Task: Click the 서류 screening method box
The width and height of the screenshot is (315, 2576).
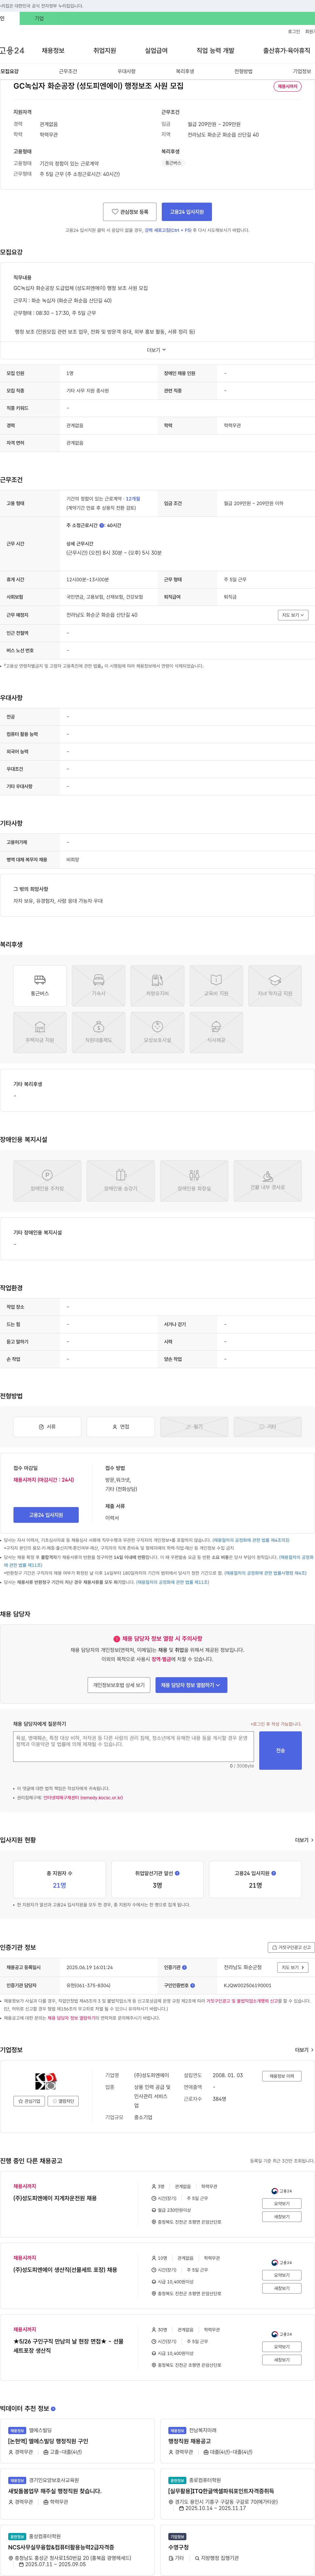Action: [47, 1427]
